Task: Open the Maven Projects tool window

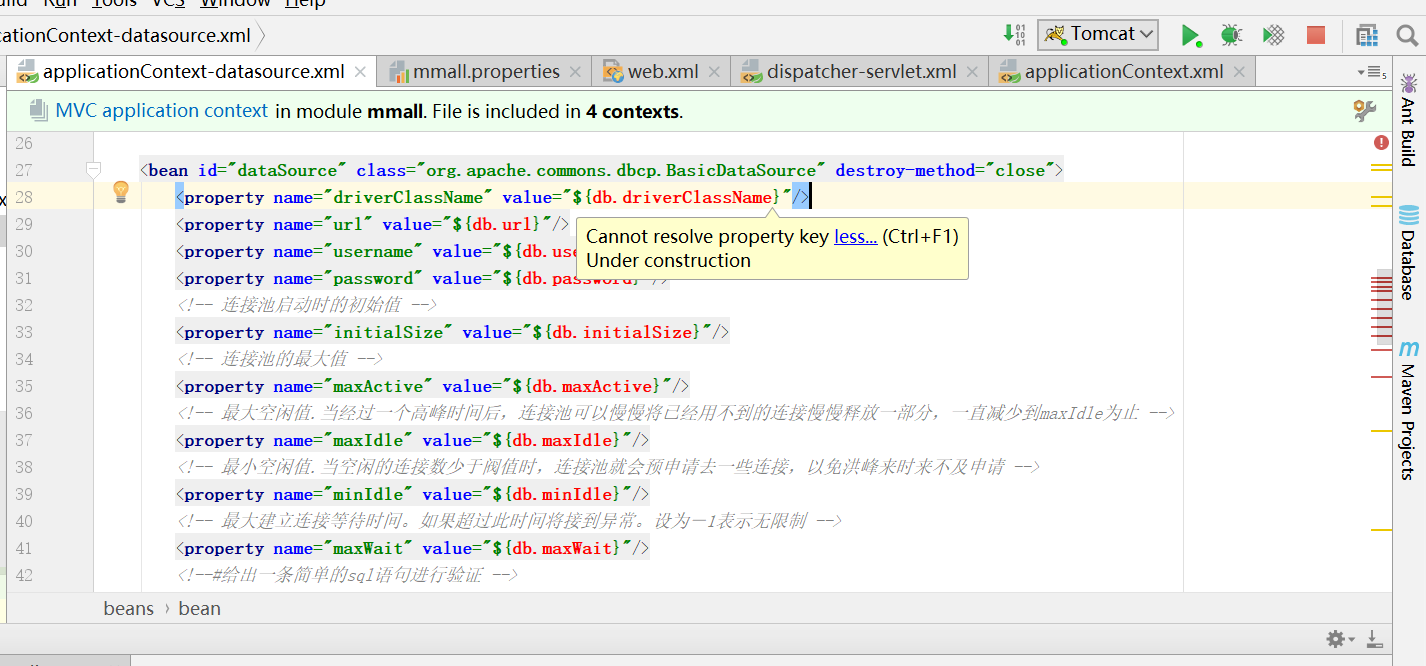Action: (x=1408, y=410)
